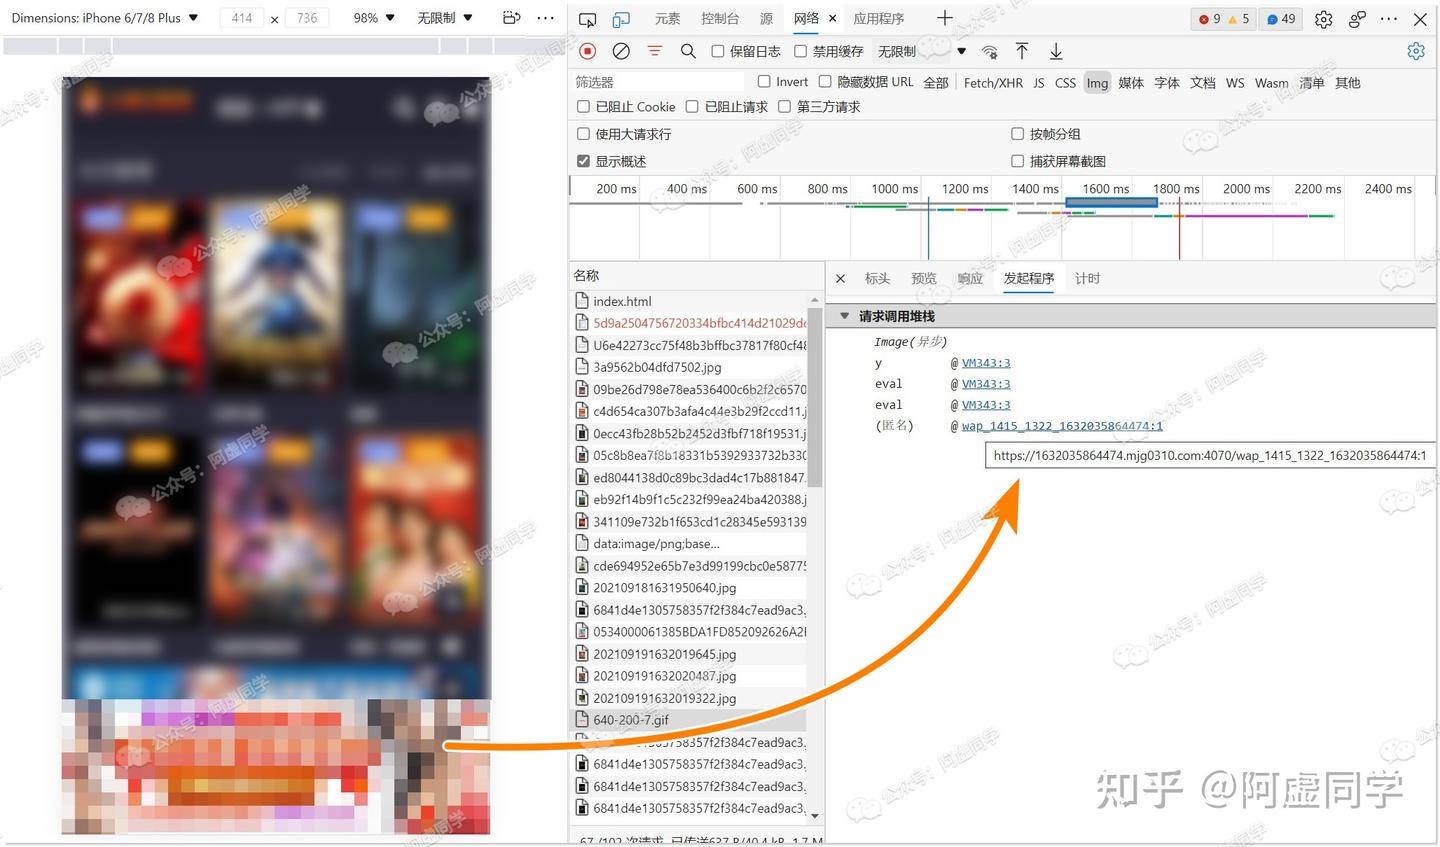Toggle the device emulation icon

pos(621,19)
